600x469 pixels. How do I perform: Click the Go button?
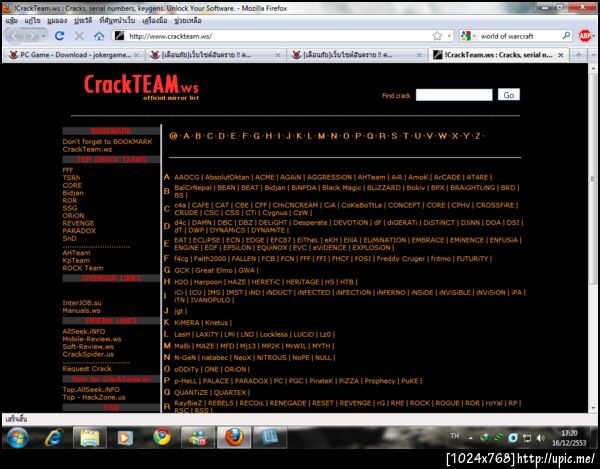509,94
